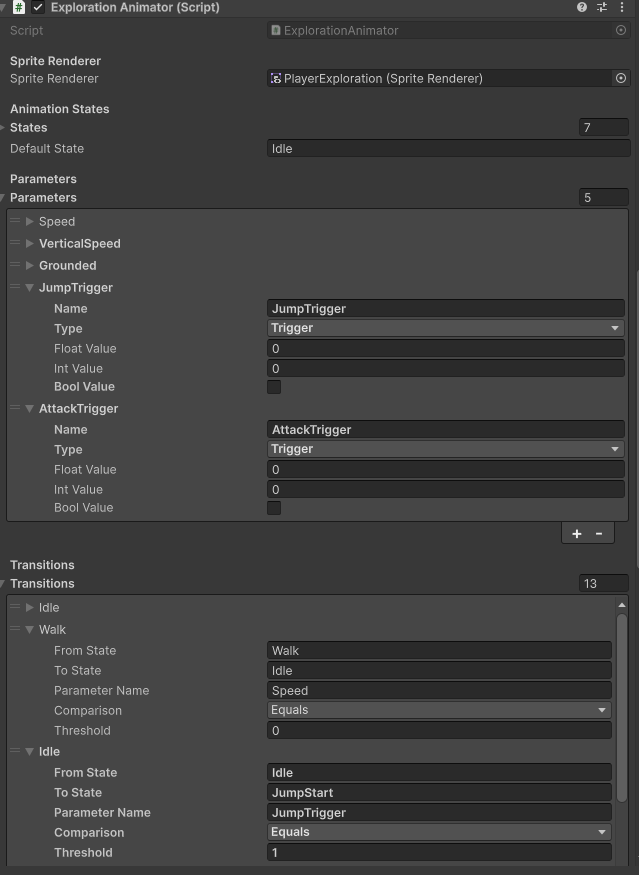The width and height of the screenshot is (639, 875).
Task: Click the States count field showing 7
Action: (603, 127)
